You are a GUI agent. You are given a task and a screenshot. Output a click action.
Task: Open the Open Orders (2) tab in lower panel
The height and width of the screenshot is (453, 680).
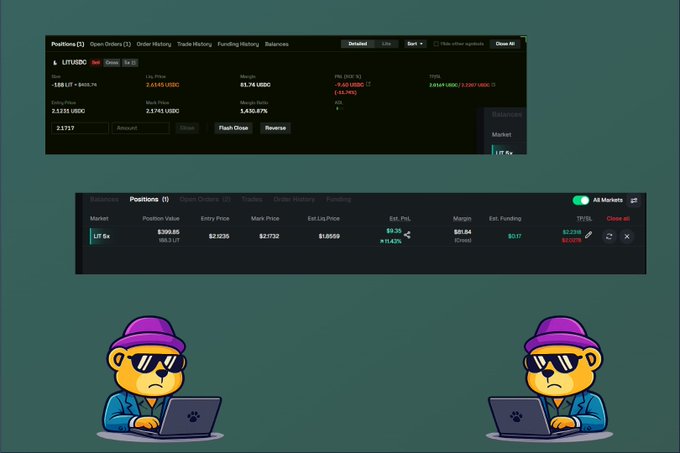tap(205, 199)
